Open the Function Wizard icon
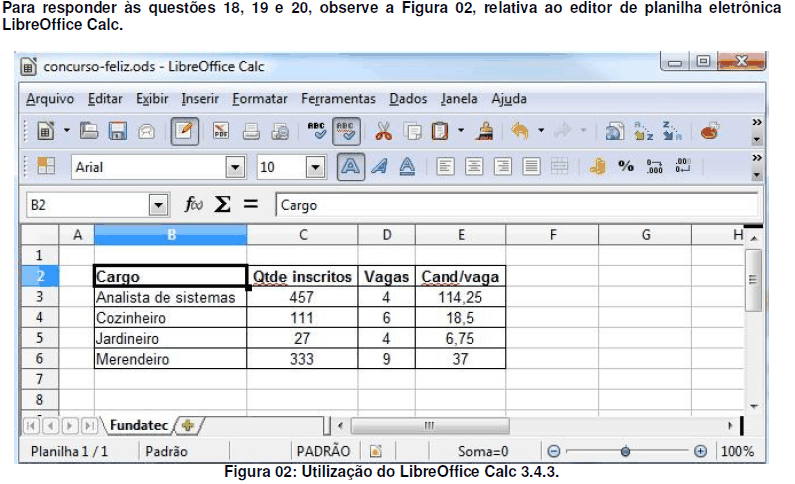795x484 pixels. click(x=194, y=205)
